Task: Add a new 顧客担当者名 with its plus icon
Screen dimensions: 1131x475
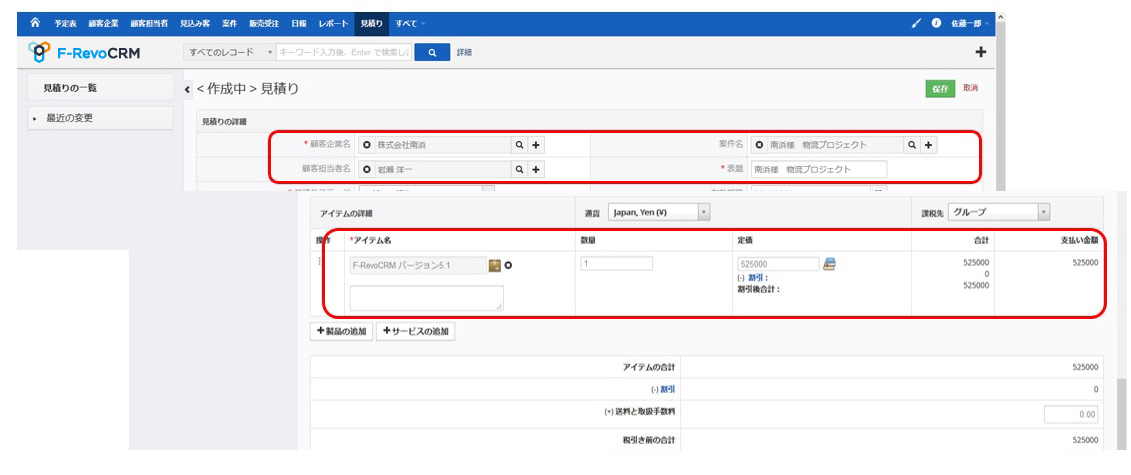Action: (535, 169)
